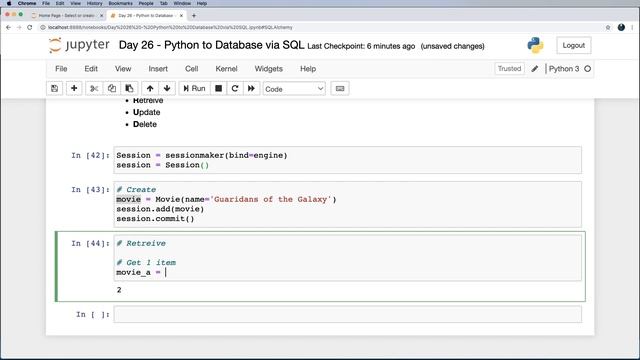Move selected cell up arrow
640x360 pixels.
click(150, 89)
